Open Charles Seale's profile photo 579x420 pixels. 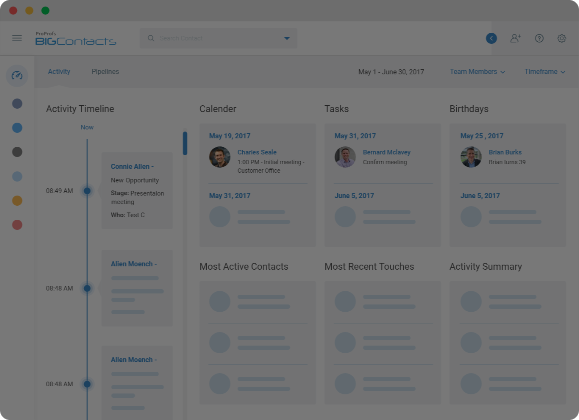(220, 157)
